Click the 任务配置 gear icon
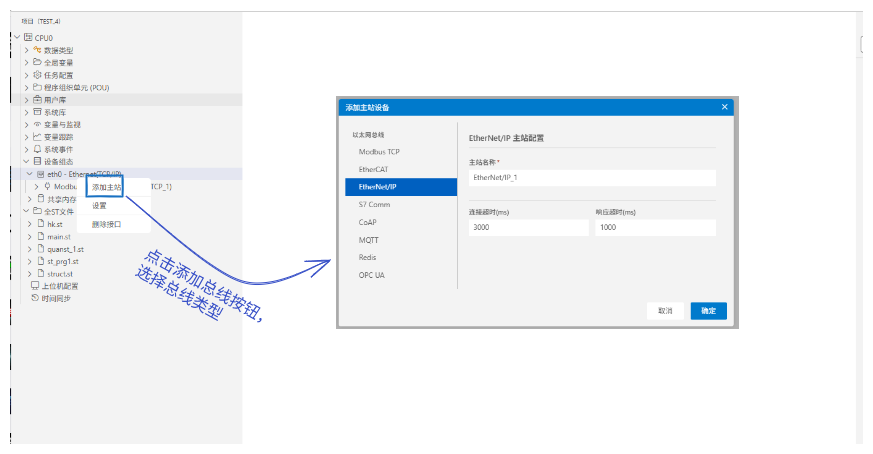 37,75
